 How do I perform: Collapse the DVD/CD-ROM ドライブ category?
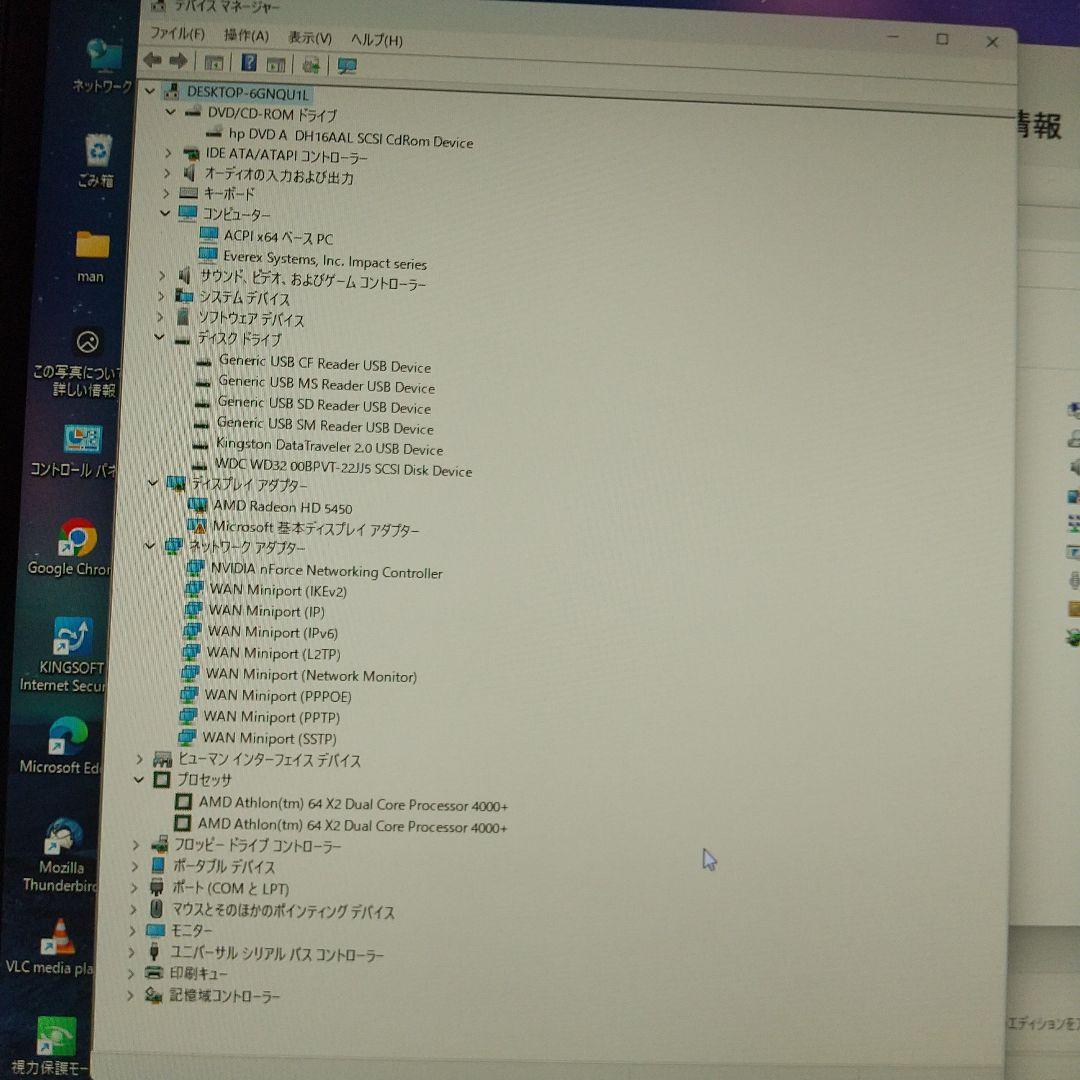point(170,111)
